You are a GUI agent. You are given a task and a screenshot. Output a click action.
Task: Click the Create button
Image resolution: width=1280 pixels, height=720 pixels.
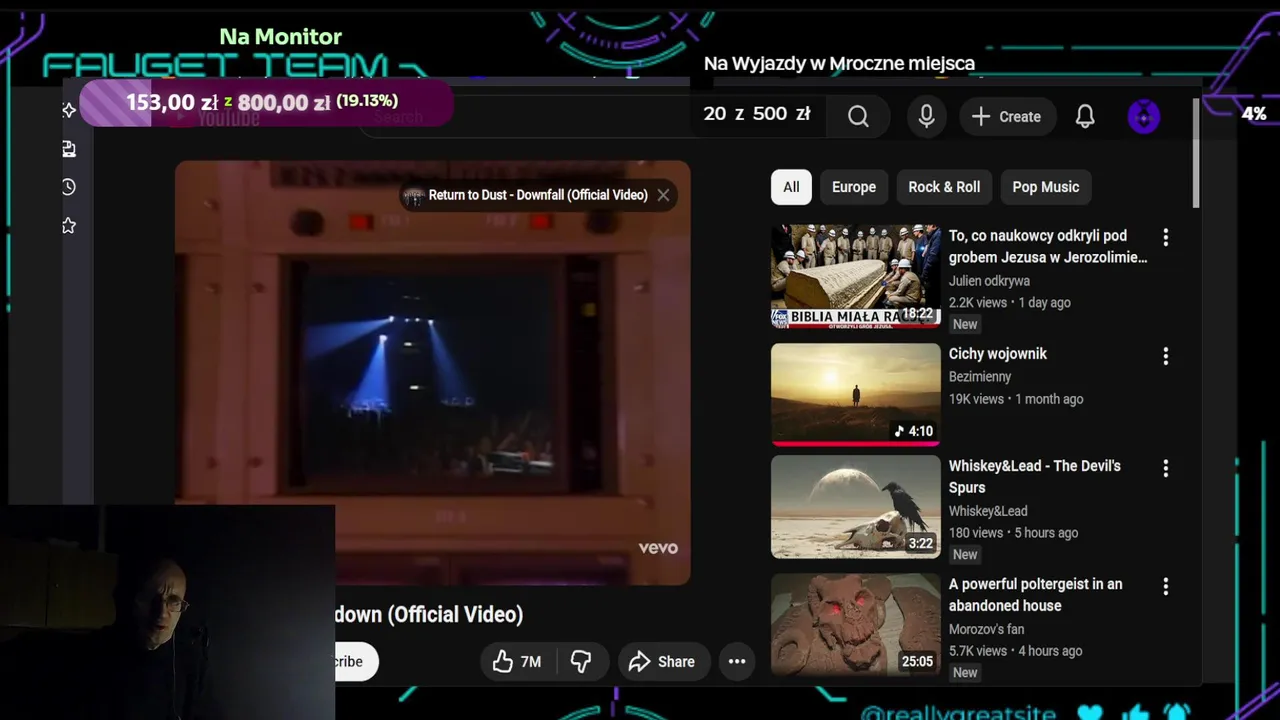(x=1007, y=116)
